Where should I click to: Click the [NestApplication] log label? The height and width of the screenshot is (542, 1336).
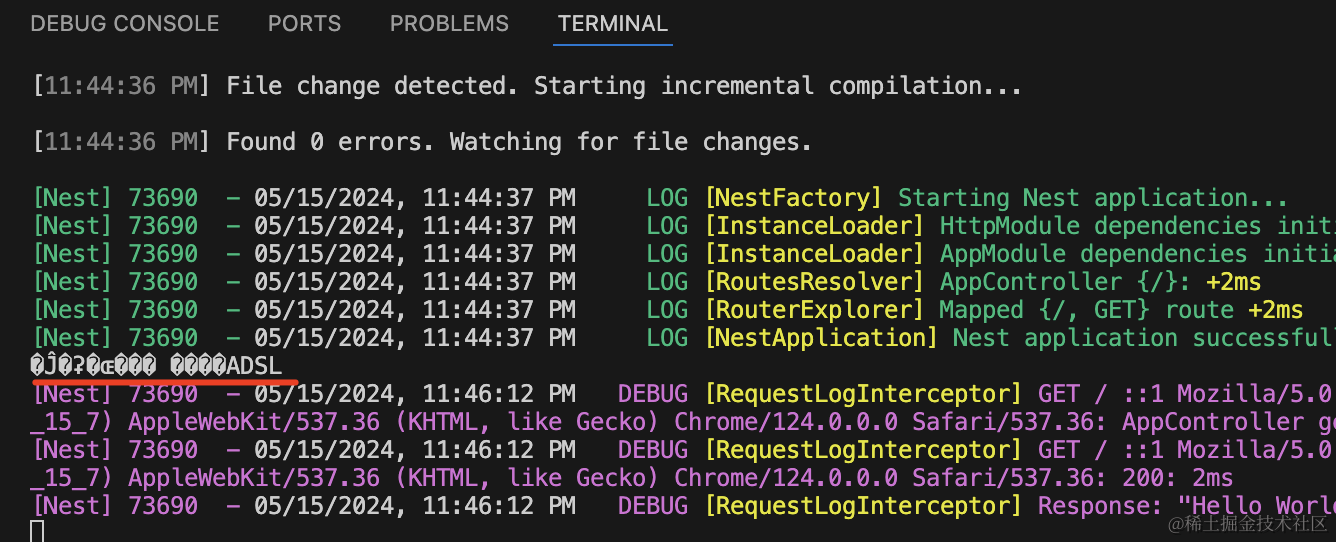pos(822,338)
